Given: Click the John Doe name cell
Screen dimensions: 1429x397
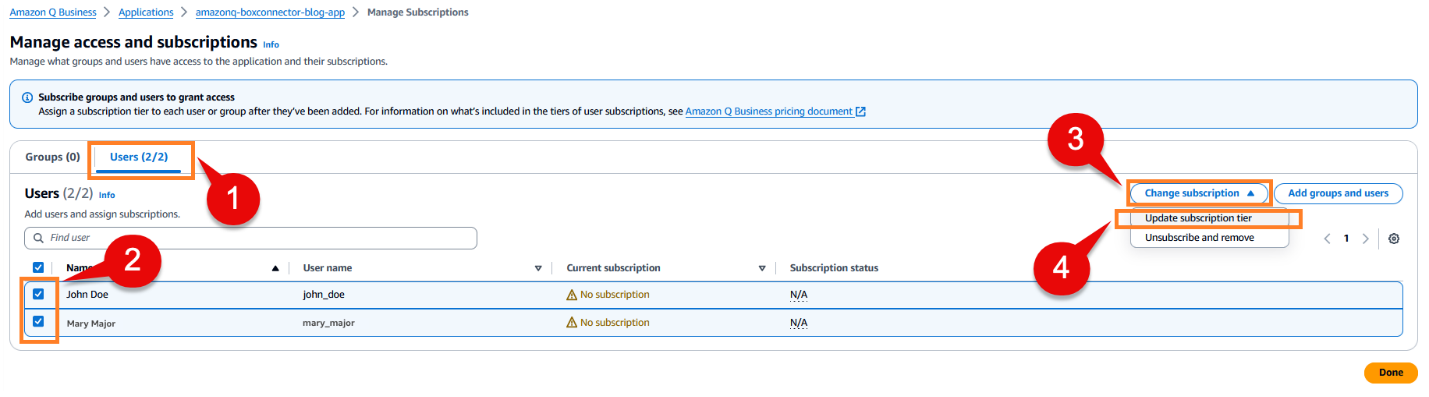Looking at the screenshot, I should pyautogui.click(x=88, y=295).
